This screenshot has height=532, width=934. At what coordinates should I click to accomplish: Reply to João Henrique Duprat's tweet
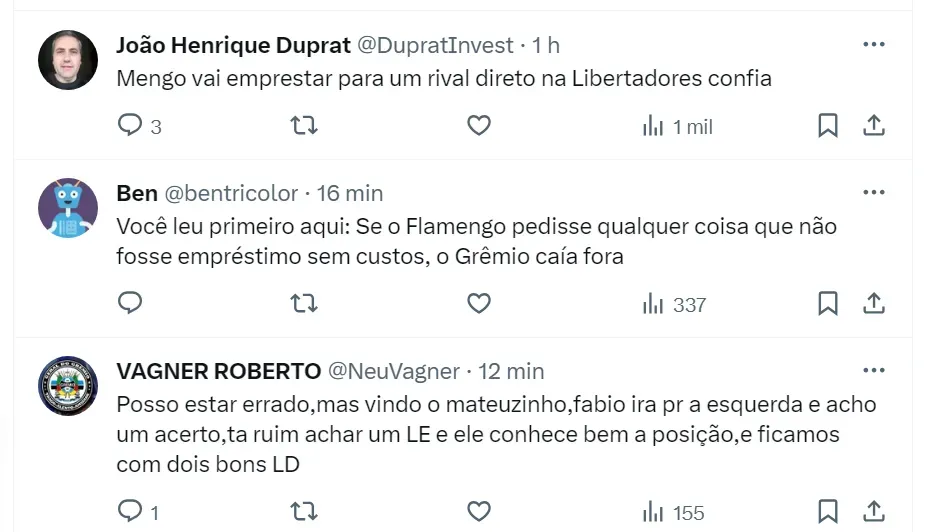[x=131, y=126]
